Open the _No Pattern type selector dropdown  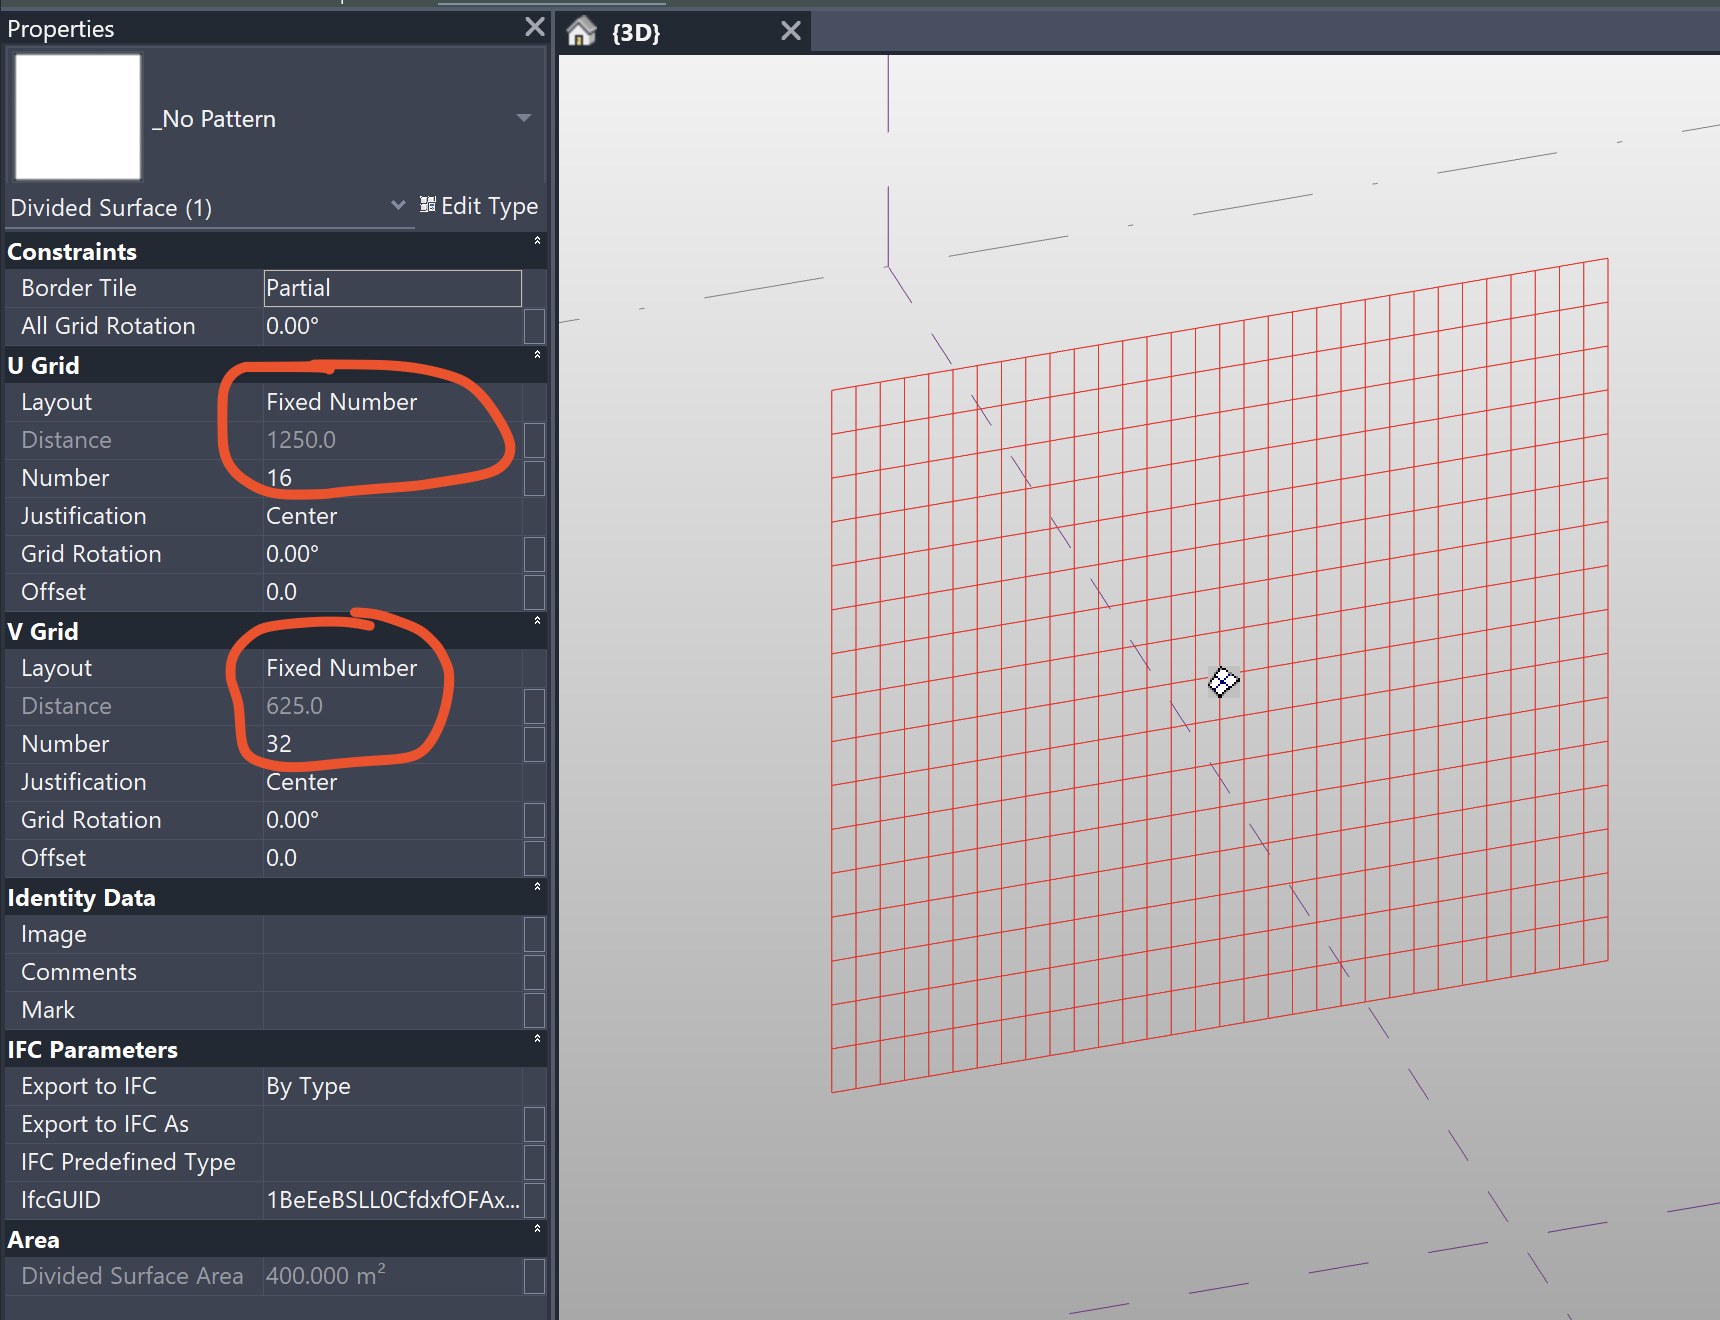[x=523, y=118]
